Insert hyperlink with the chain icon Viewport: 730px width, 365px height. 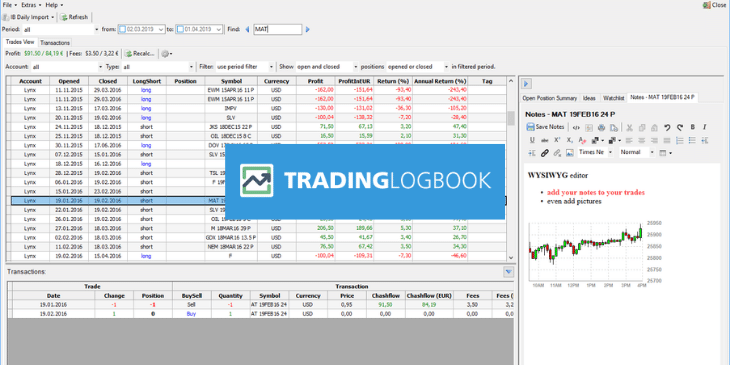[545, 152]
